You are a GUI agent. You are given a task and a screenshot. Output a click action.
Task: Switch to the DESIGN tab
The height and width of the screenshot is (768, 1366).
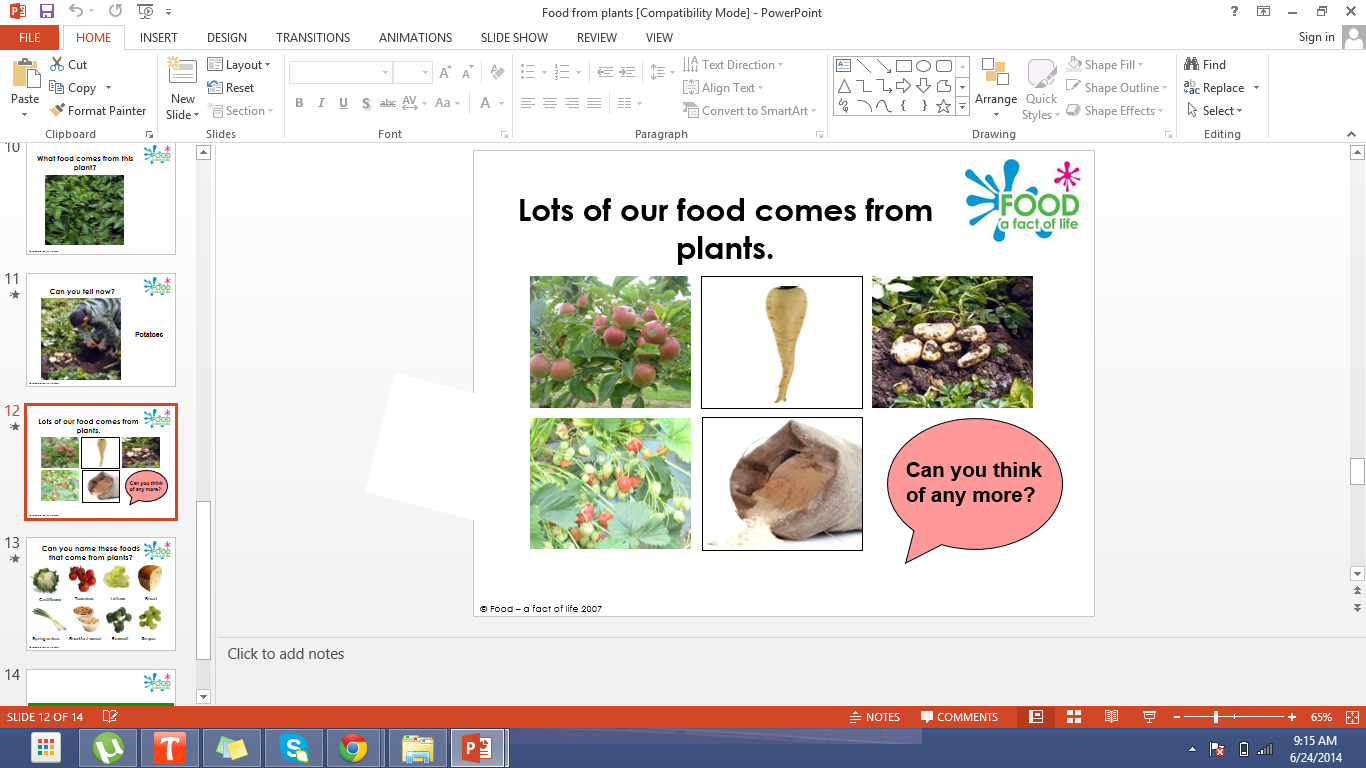(227, 37)
